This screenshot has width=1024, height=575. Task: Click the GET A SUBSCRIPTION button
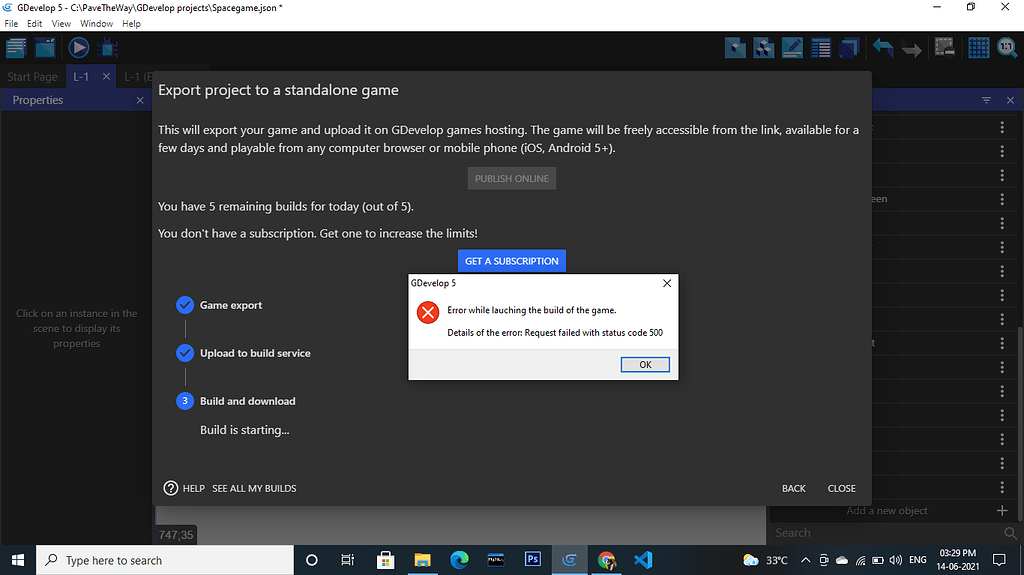511,261
